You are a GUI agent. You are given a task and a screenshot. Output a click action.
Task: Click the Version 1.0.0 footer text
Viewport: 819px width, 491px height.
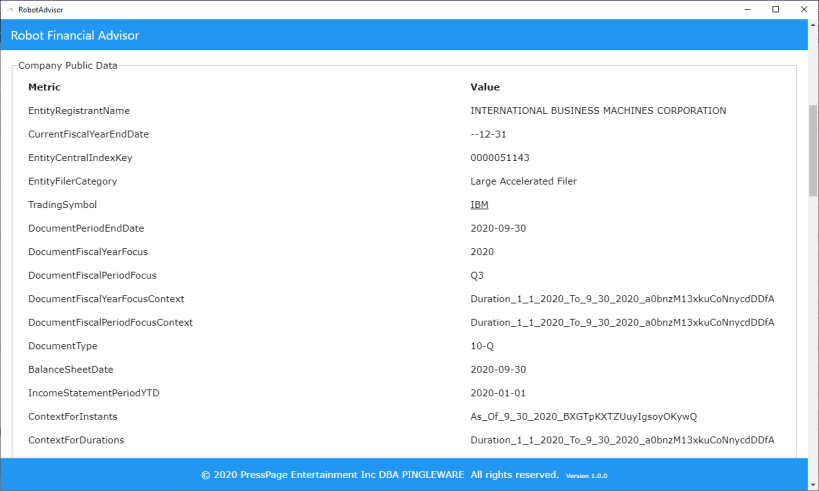587,476
